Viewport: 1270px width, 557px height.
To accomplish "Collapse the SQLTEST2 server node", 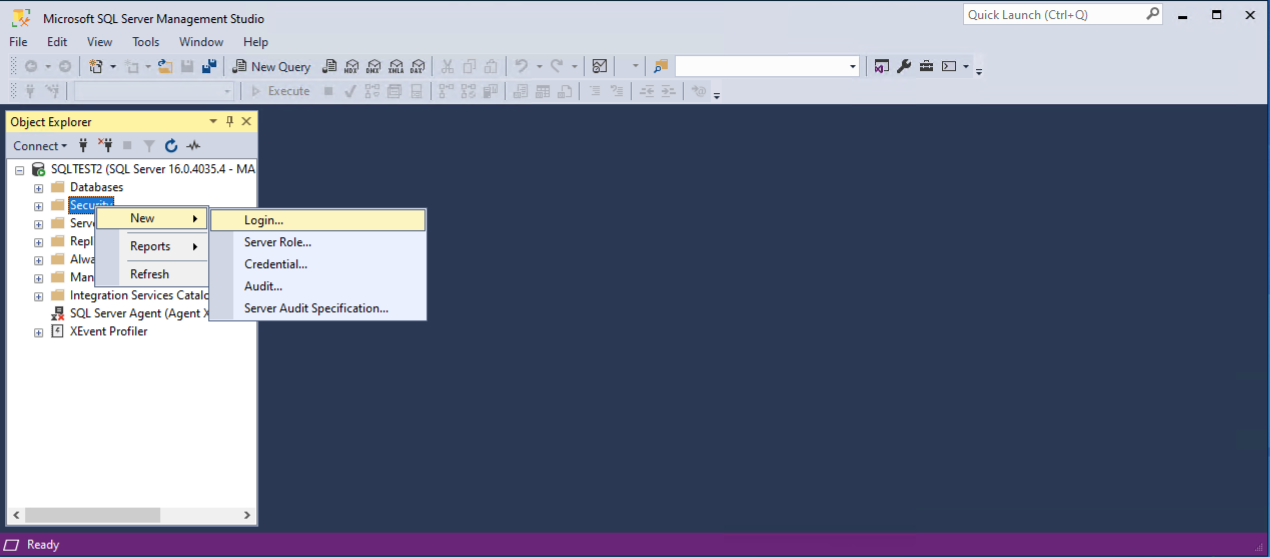I will (x=19, y=170).
